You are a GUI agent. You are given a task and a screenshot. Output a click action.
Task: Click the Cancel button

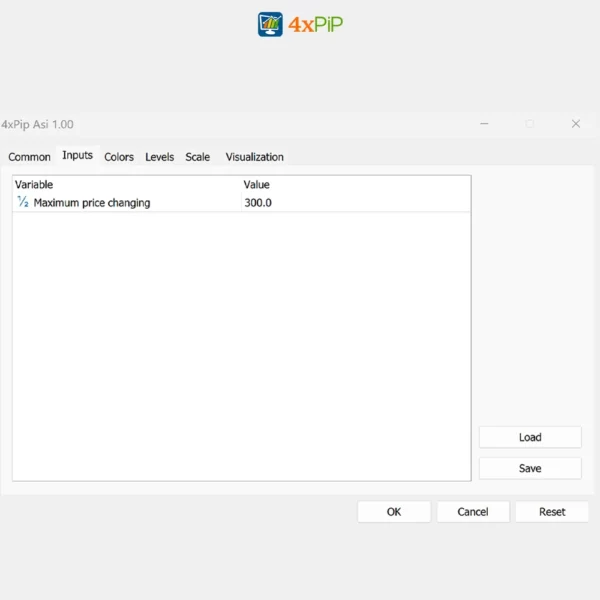coord(473,511)
